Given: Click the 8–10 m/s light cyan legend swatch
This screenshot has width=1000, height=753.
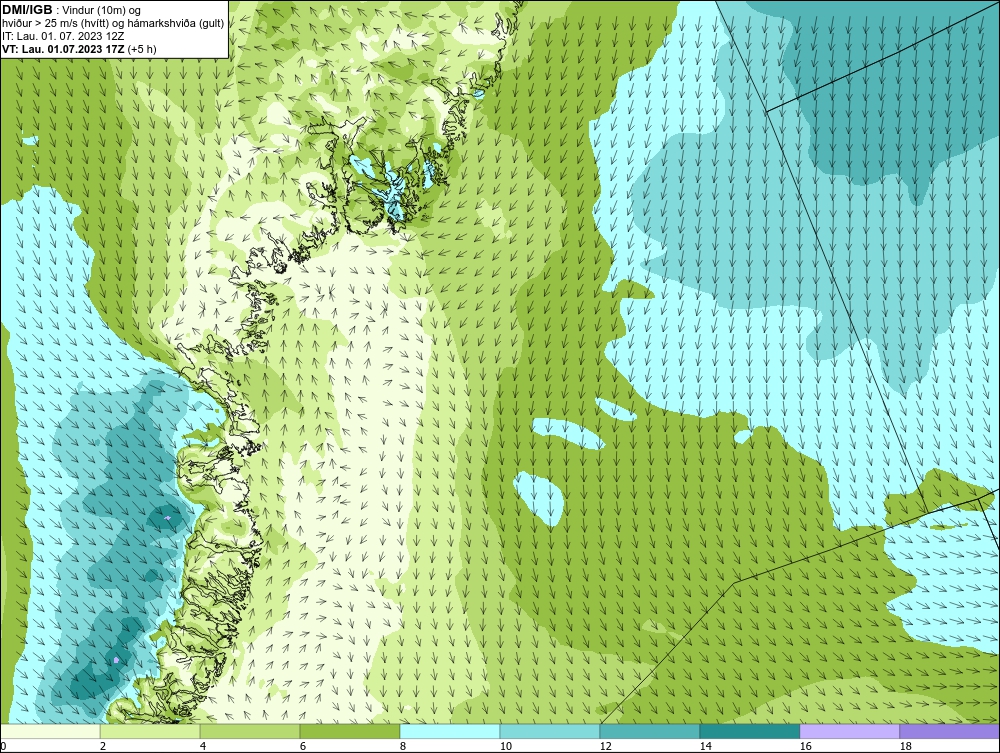Looking at the screenshot, I should pyautogui.click(x=450, y=731).
